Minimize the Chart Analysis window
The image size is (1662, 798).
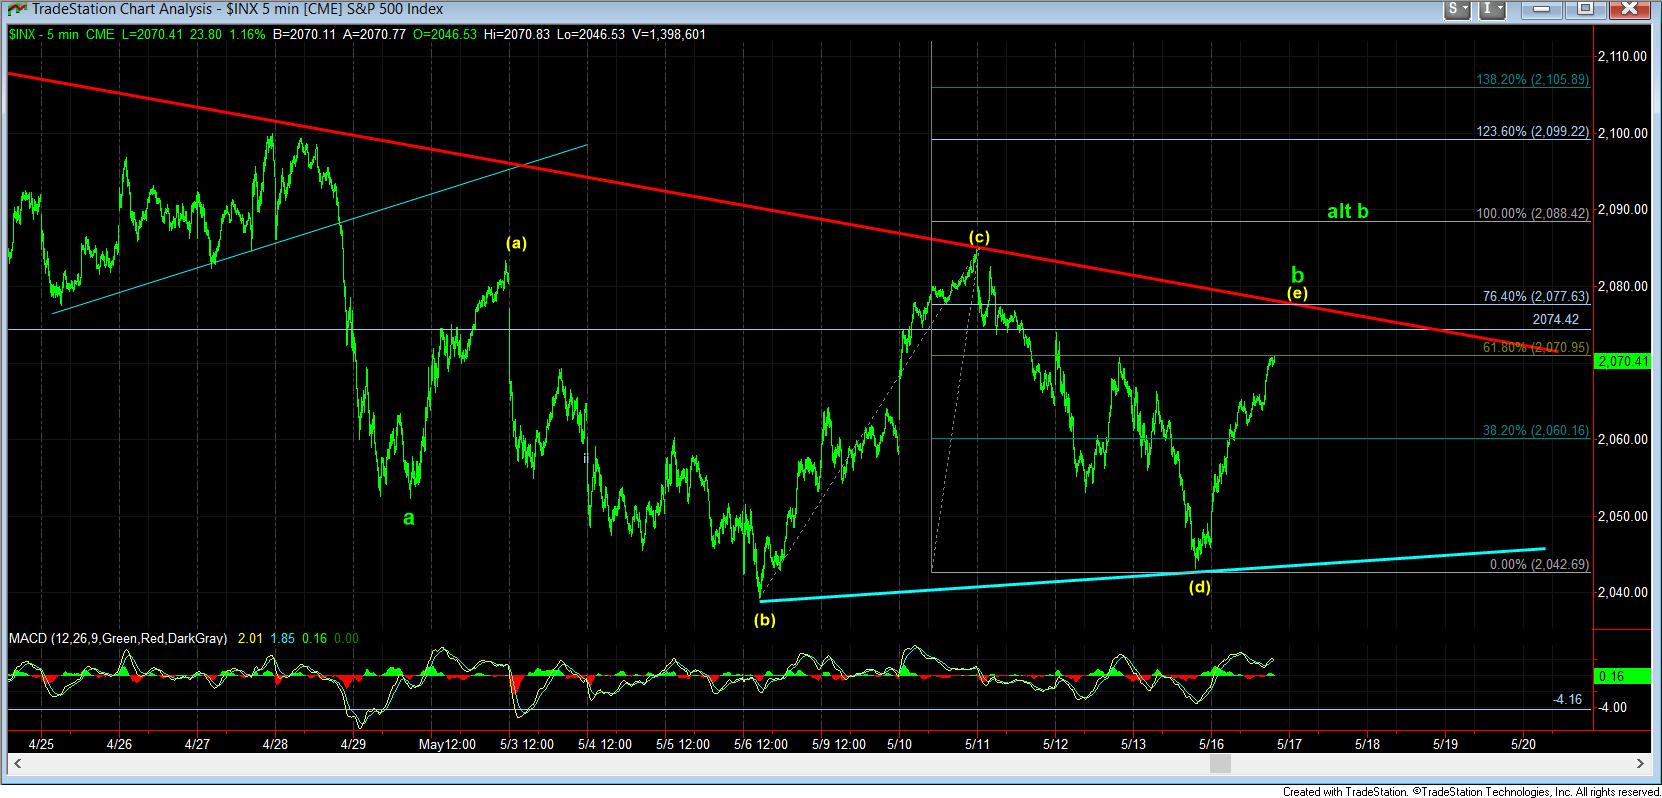[1540, 9]
